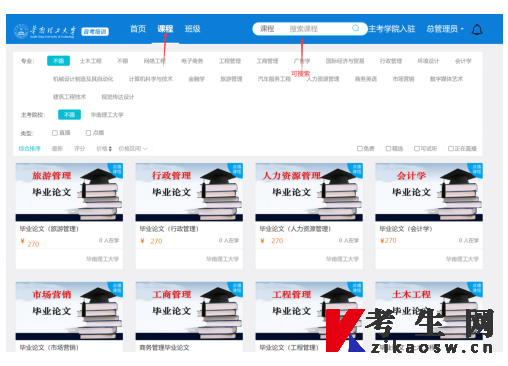Enable the 正在直播 filter checkbox
The width and height of the screenshot is (508, 366).
click(x=451, y=149)
